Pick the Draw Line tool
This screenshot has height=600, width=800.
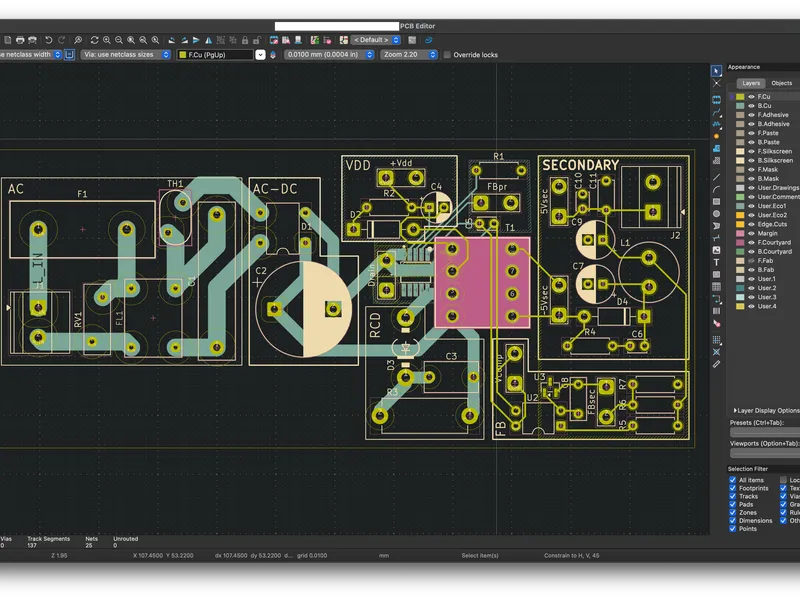click(716, 177)
